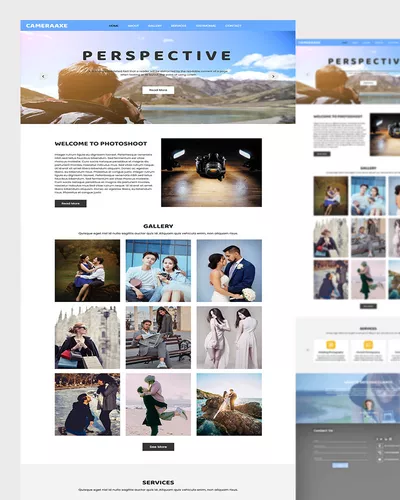Click the See More button below gallery
Screen dimensions: 400x500
pos(158,447)
